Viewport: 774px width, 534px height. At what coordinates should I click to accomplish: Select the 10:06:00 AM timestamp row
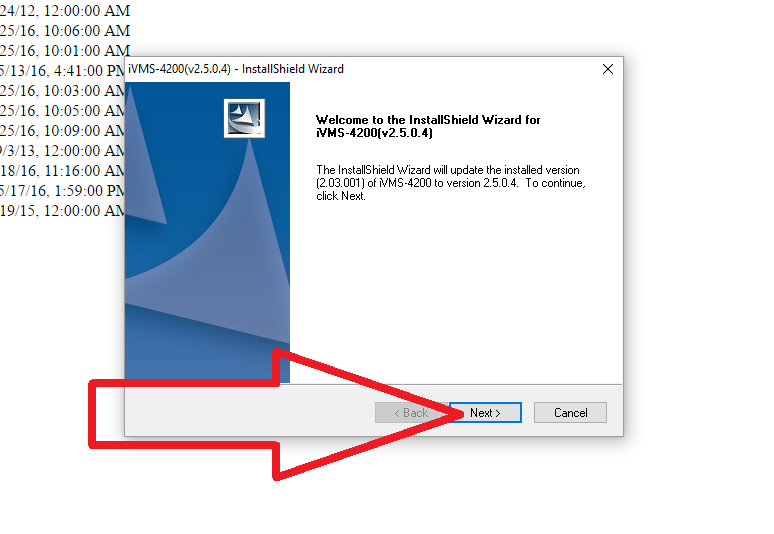point(65,31)
